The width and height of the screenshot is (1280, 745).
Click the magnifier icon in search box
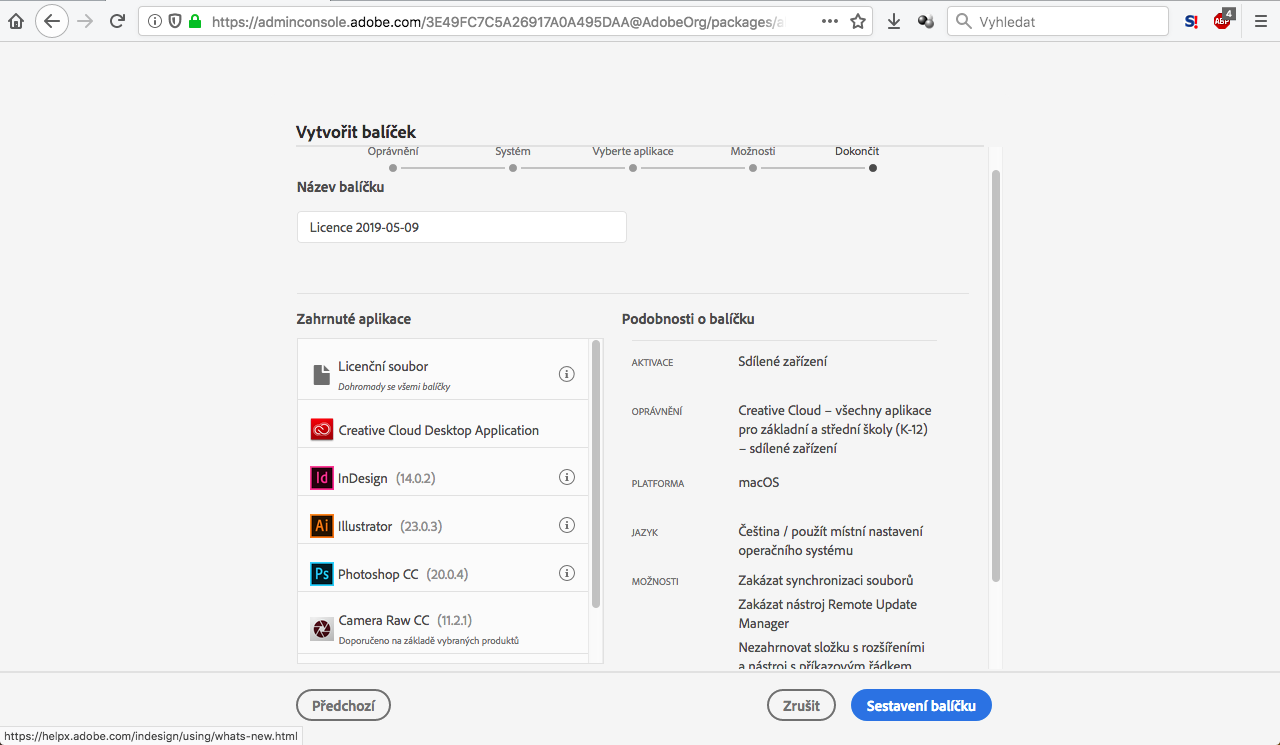[x=963, y=21]
